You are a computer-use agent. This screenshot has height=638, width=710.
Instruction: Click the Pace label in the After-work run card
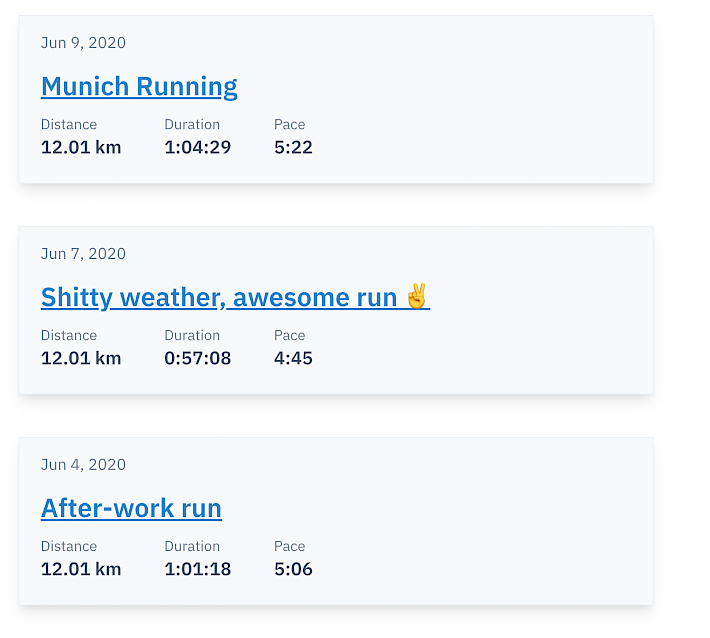tap(289, 547)
